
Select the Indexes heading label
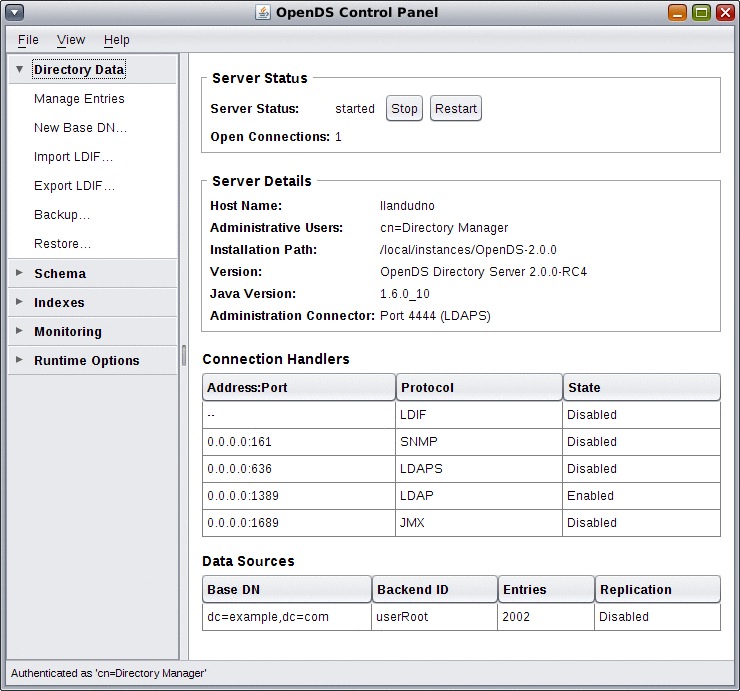(x=59, y=303)
